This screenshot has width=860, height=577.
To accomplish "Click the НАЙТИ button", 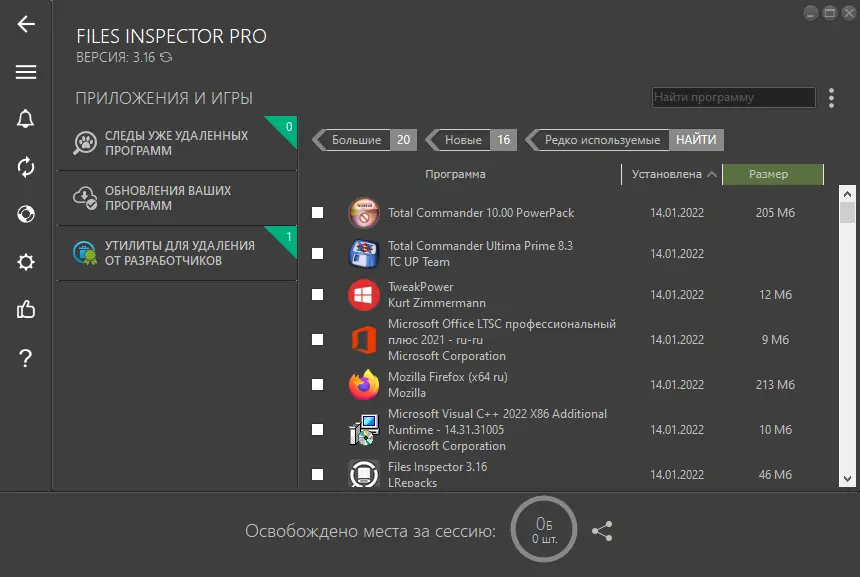I will pyautogui.click(x=695, y=140).
